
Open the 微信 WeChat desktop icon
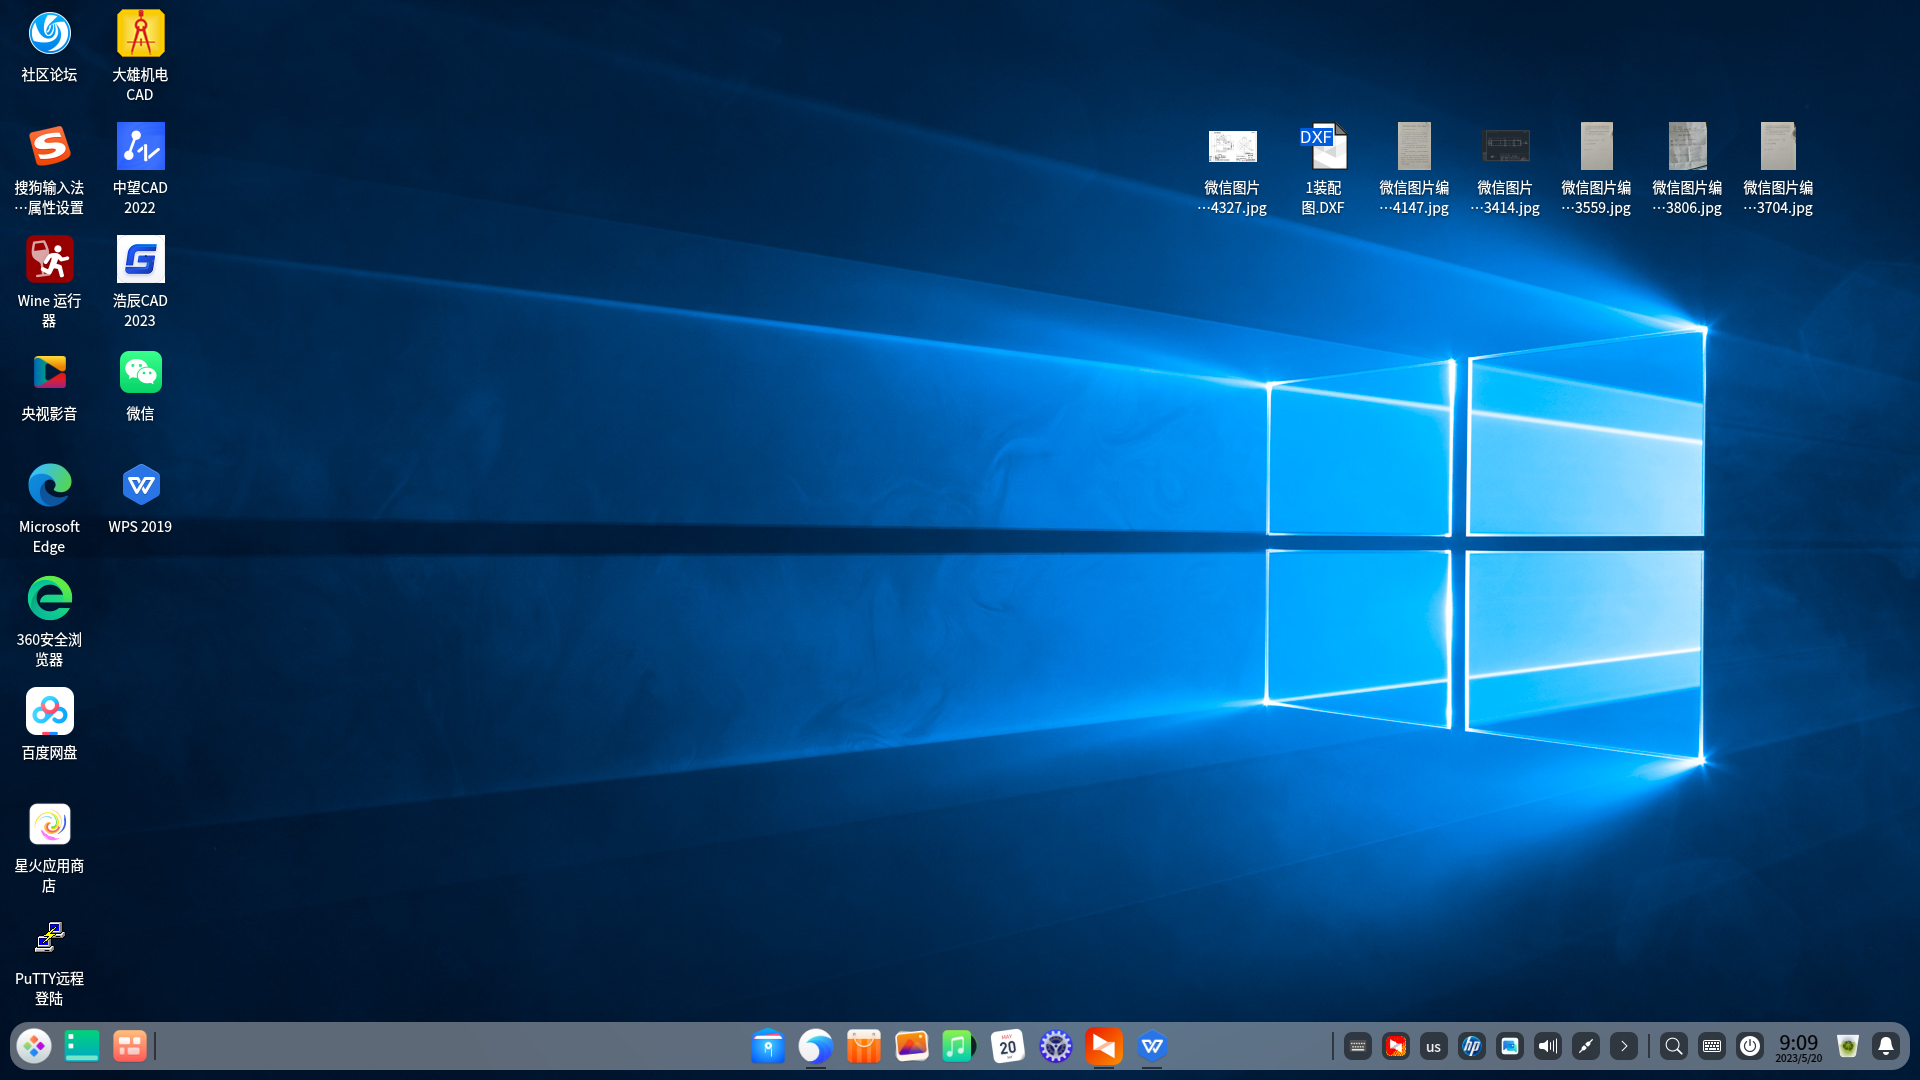coord(140,374)
